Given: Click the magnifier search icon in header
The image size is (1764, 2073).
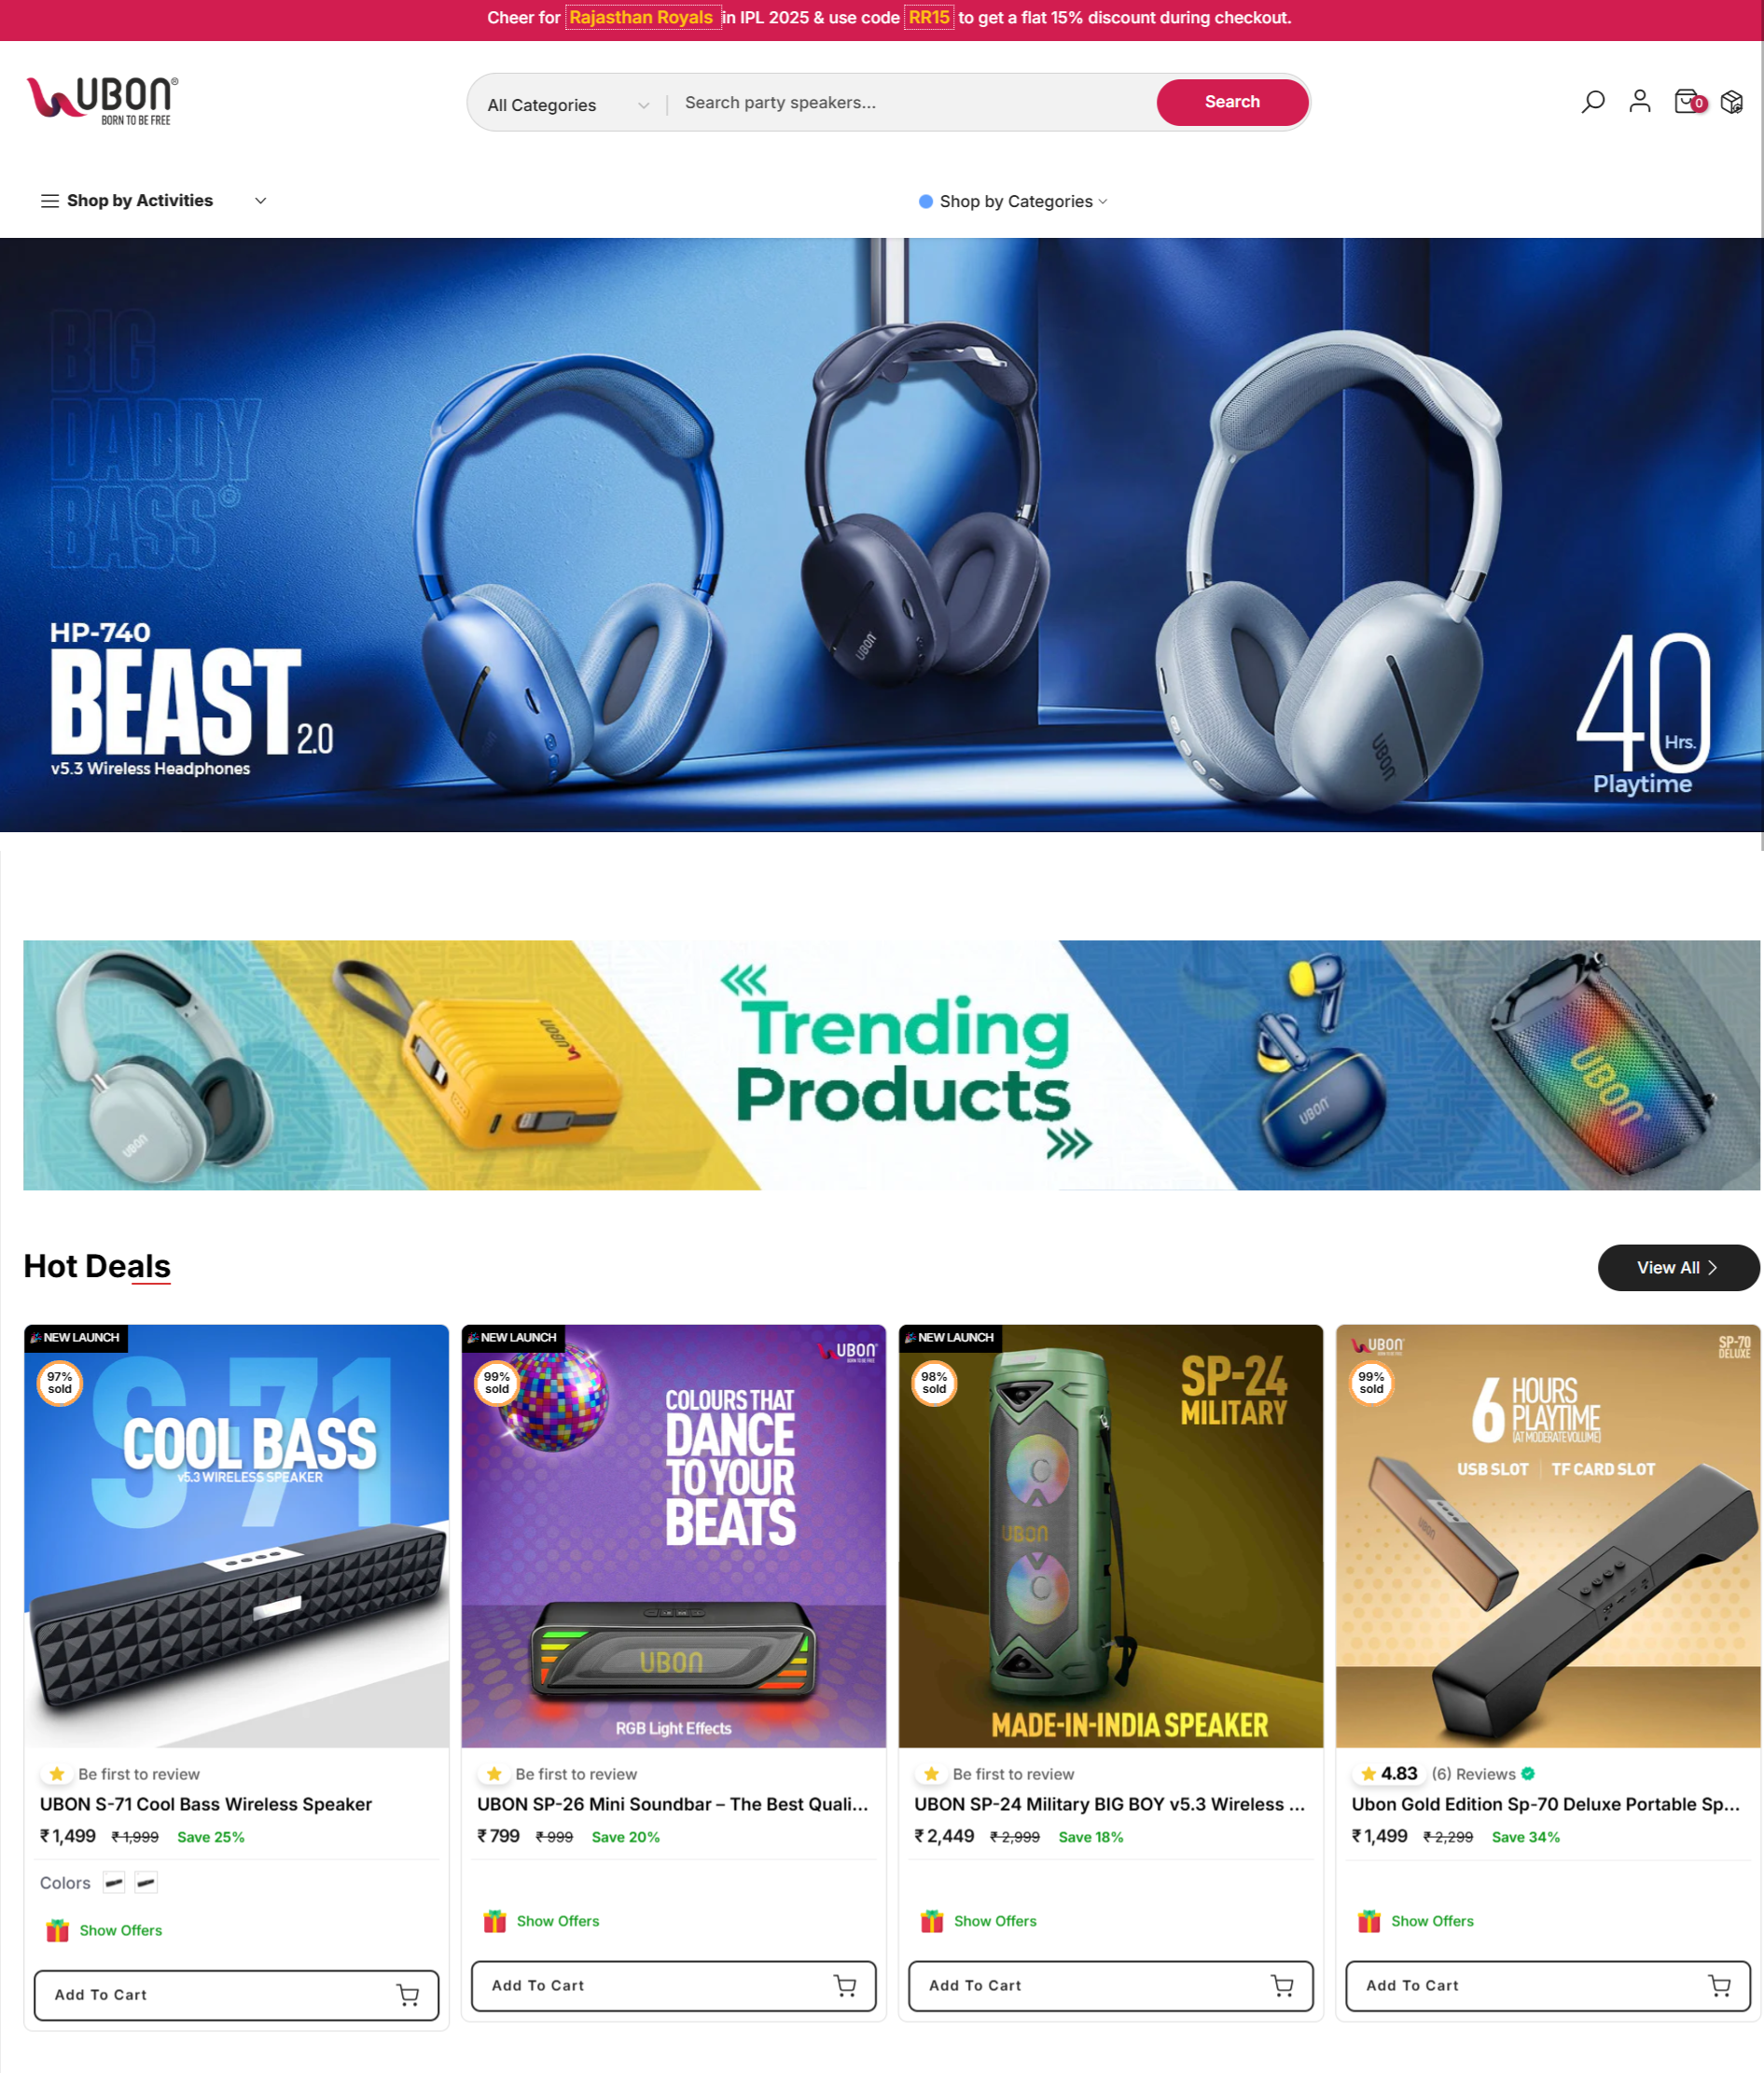Looking at the screenshot, I should tap(1593, 102).
